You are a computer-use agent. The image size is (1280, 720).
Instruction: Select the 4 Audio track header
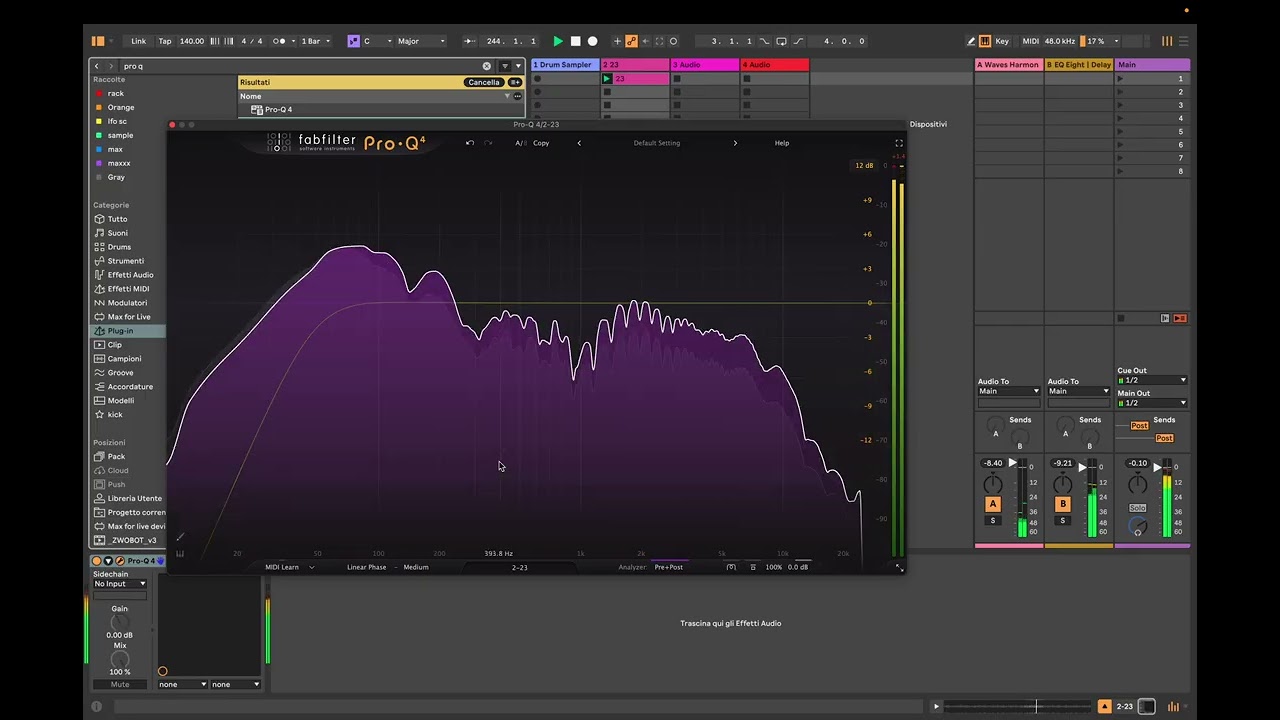(x=774, y=65)
